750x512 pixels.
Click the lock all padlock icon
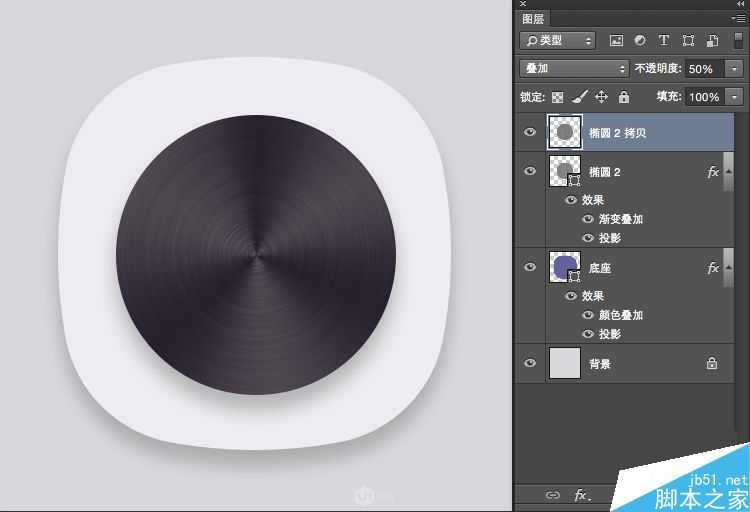[623, 97]
